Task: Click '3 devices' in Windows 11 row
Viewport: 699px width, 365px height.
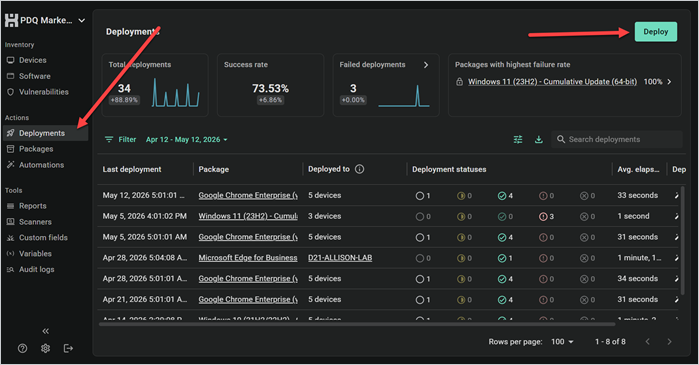Action: pos(325,216)
